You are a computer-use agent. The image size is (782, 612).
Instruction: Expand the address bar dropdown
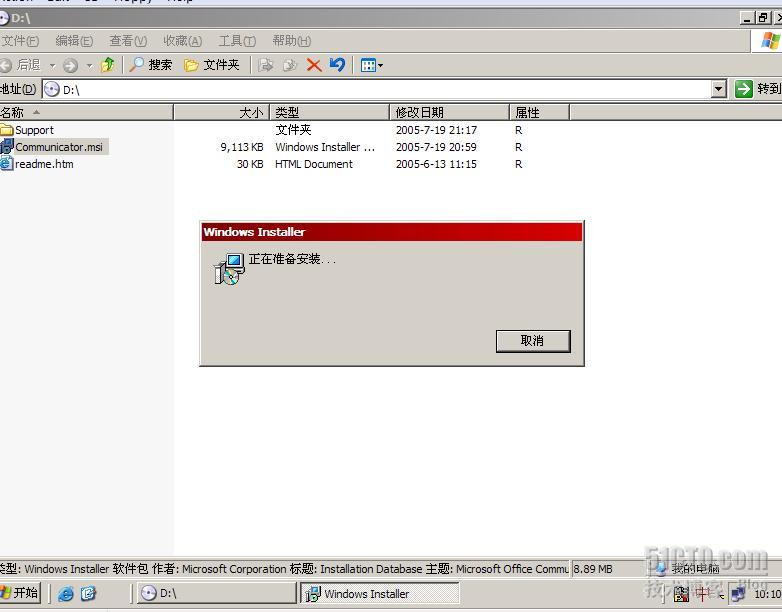click(718, 89)
